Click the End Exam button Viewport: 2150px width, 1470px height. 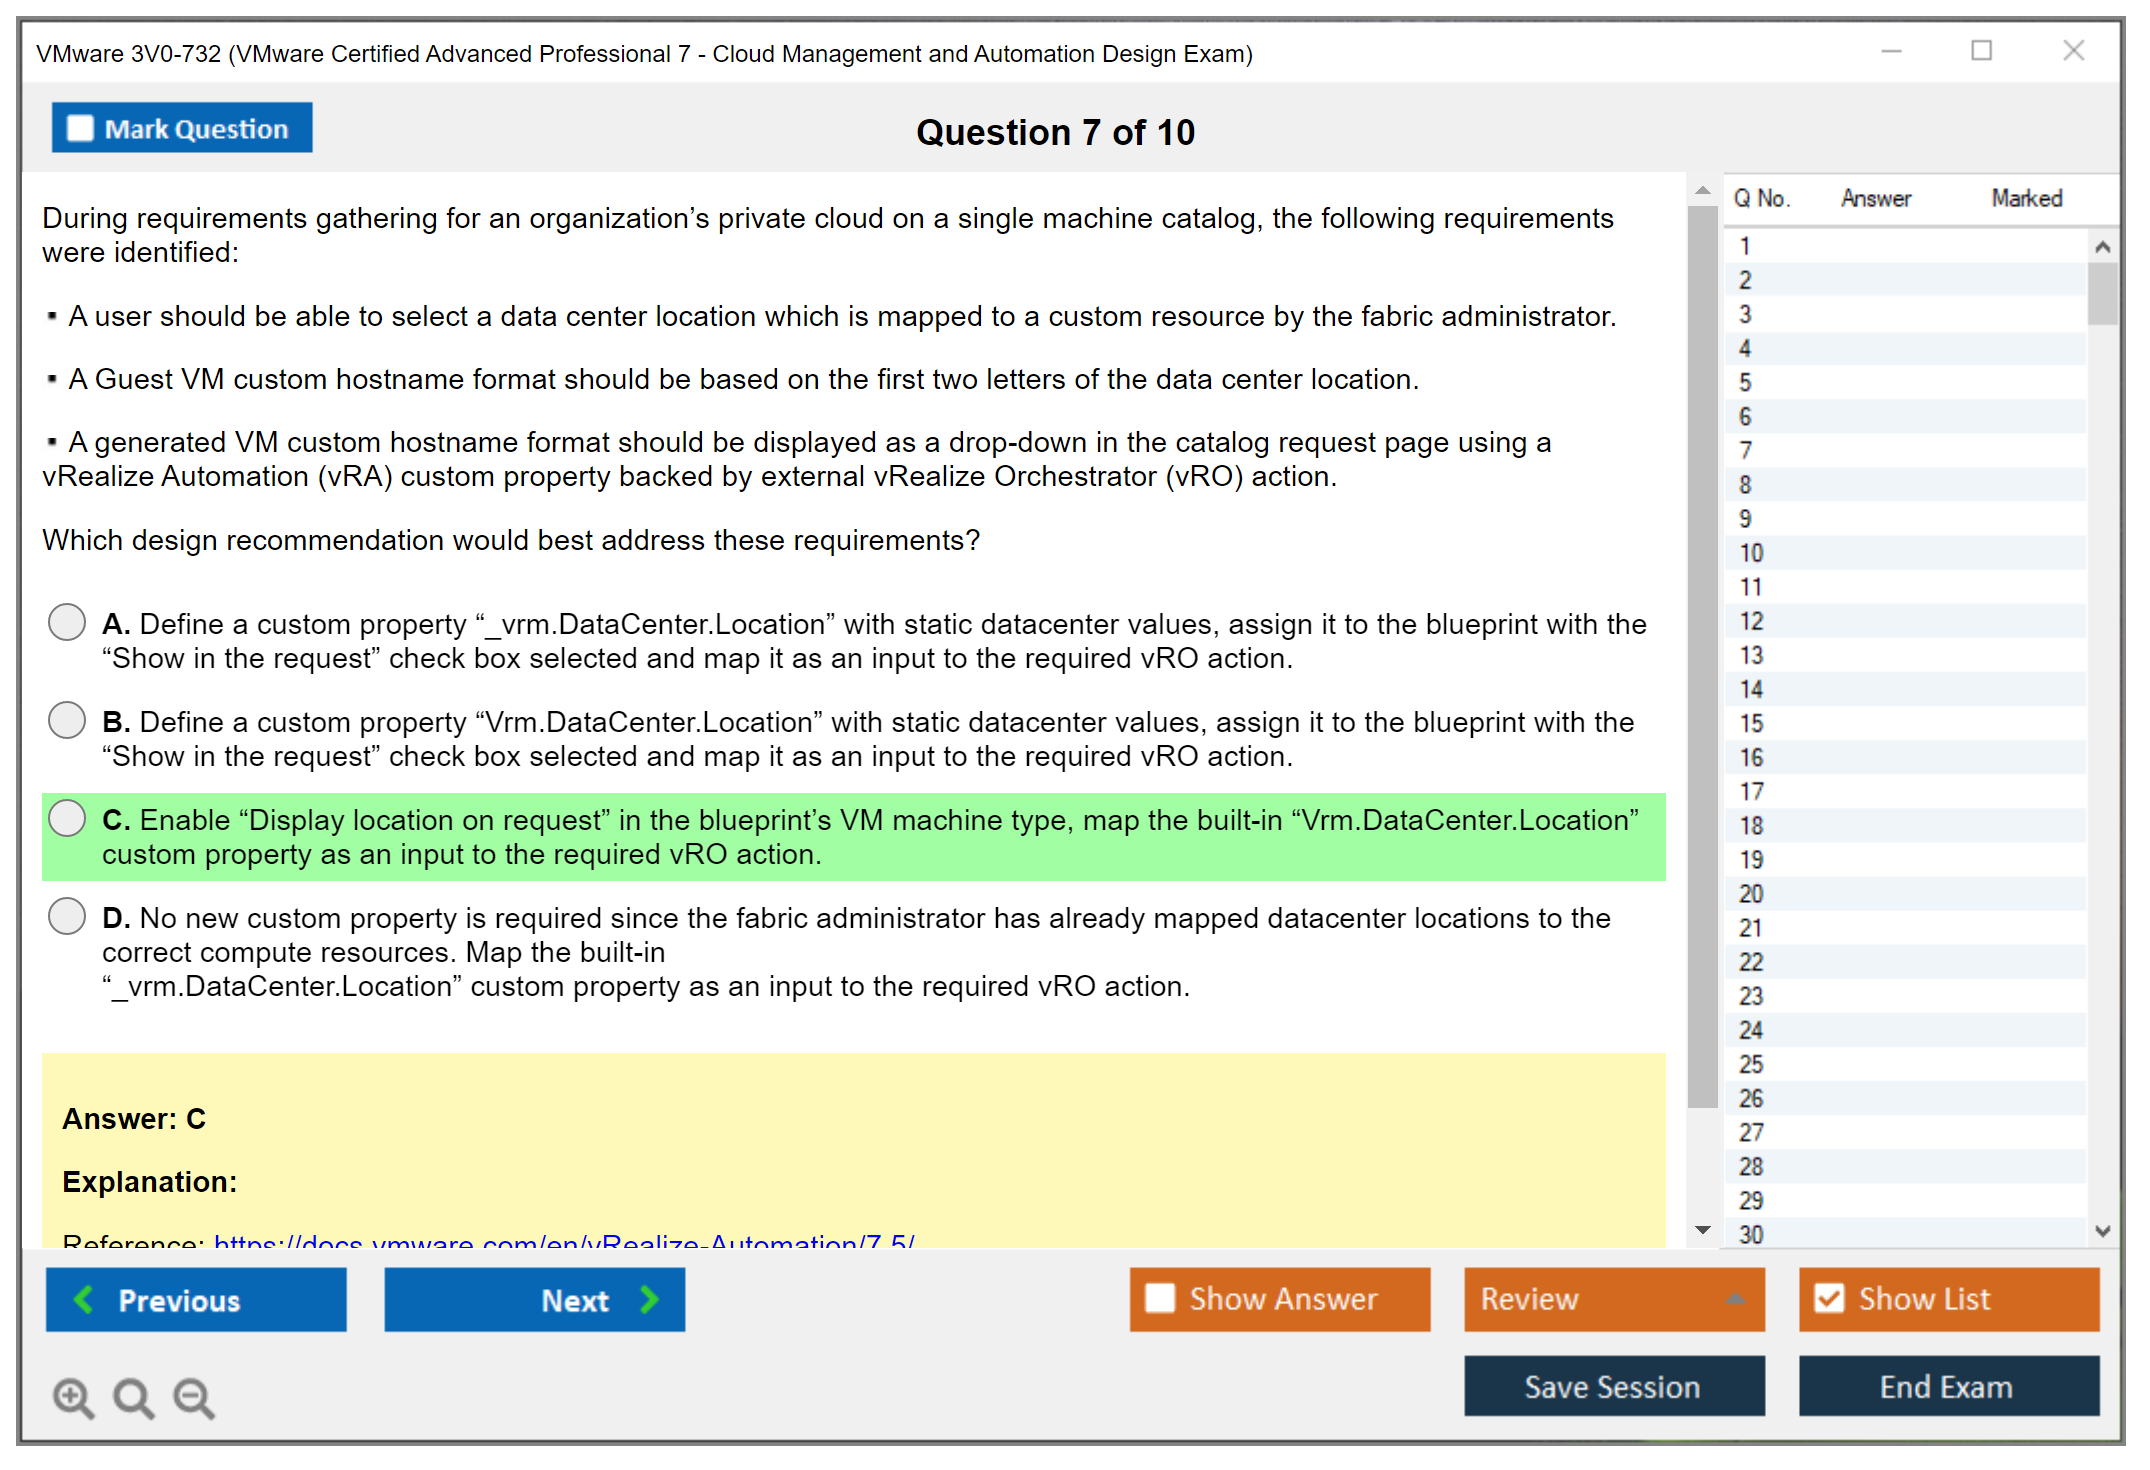coord(1947,1386)
